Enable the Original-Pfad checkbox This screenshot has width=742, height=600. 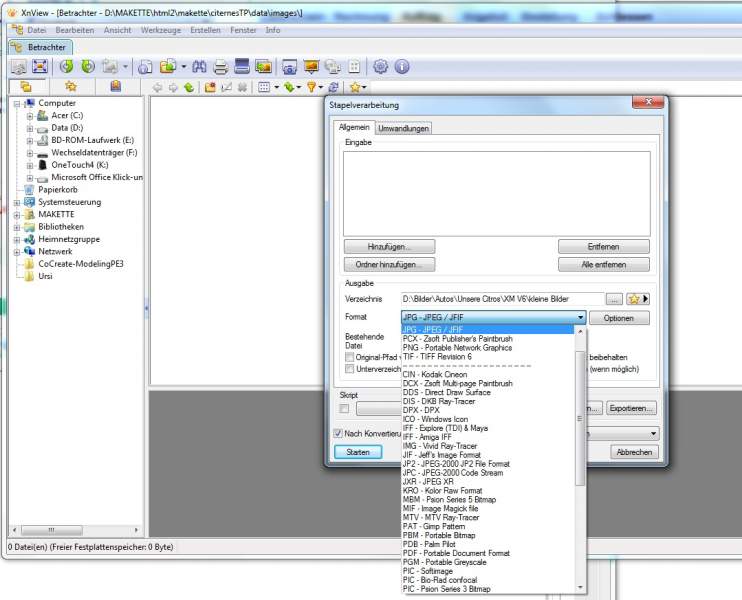point(350,357)
